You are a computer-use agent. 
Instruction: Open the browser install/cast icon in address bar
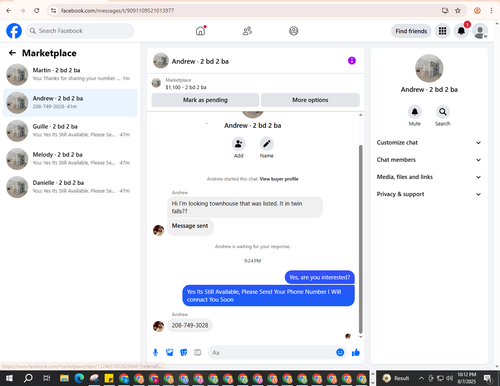point(445,11)
